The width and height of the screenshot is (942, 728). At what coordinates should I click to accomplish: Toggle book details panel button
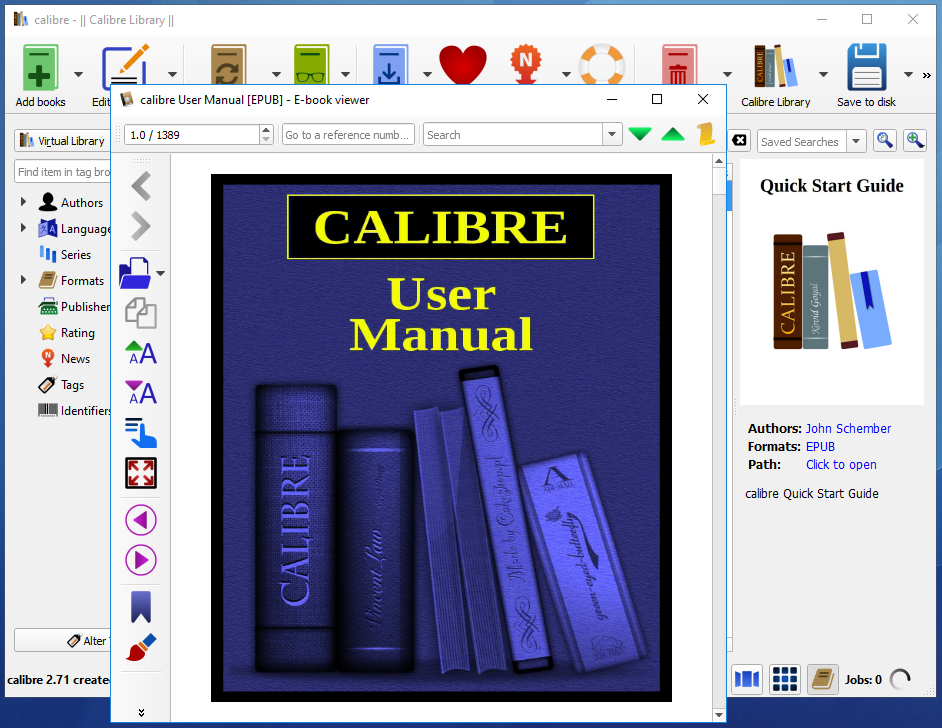point(822,679)
